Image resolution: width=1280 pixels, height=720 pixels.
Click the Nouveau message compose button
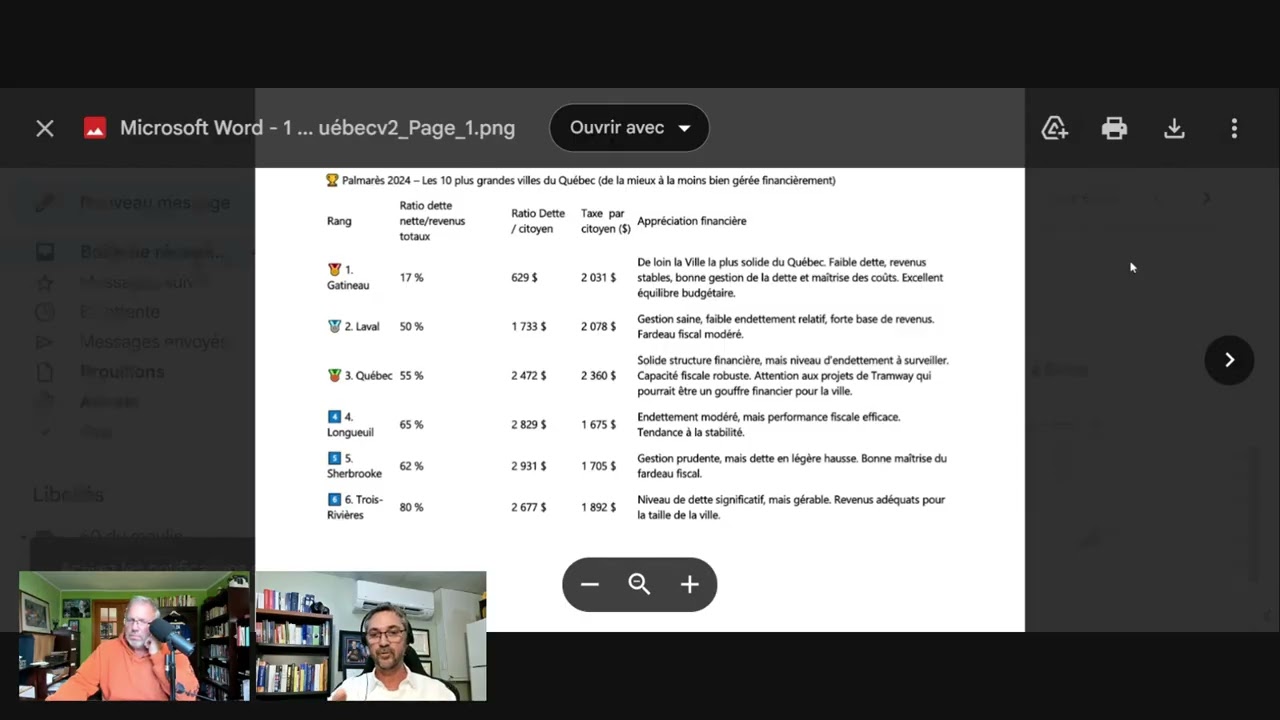pyautogui.click(x=154, y=203)
